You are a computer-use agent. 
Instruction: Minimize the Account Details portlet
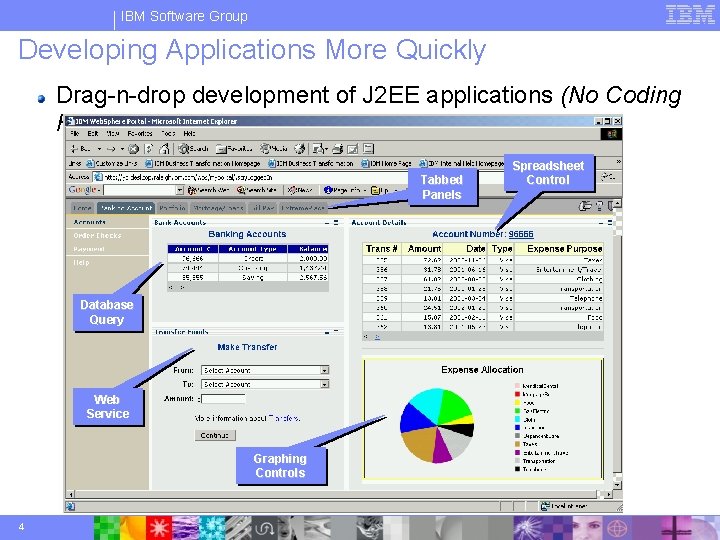pyautogui.click(x=601, y=223)
